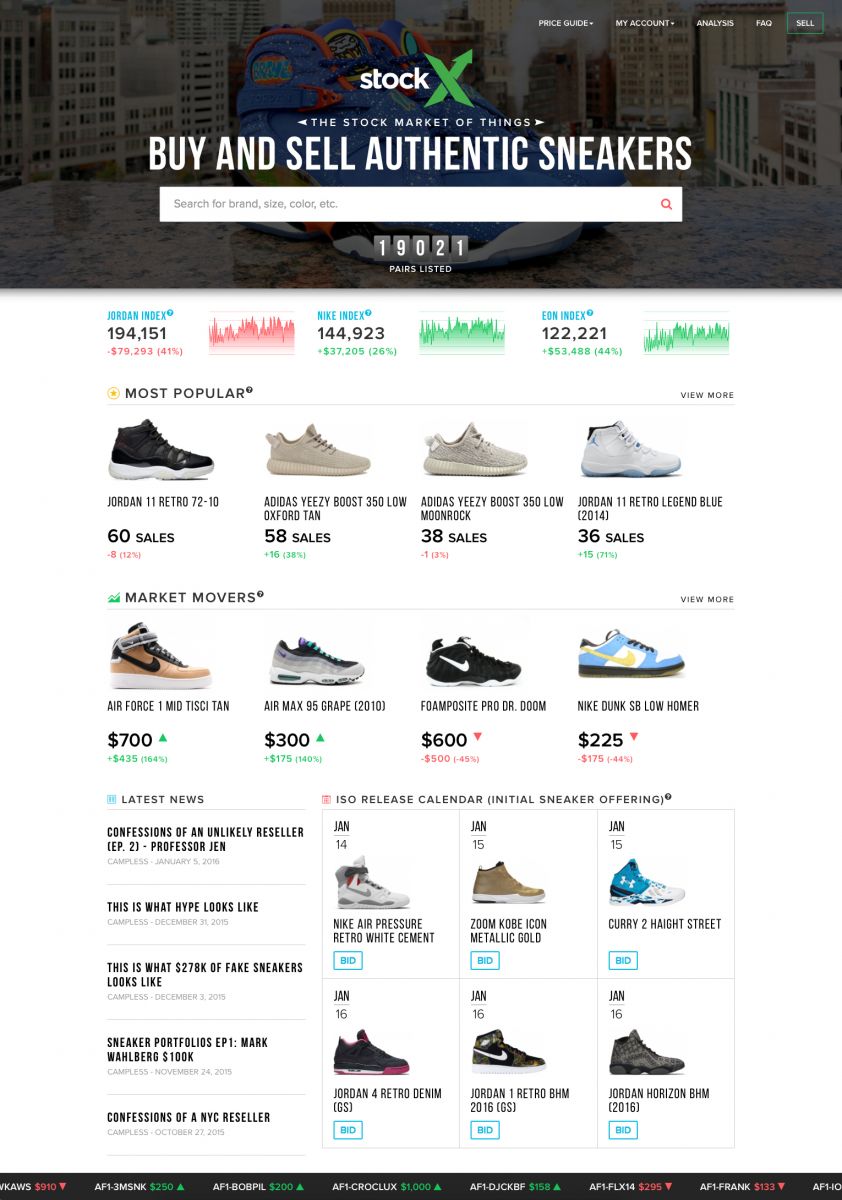
Task: Open the Analysis menu item
Action: click(715, 23)
